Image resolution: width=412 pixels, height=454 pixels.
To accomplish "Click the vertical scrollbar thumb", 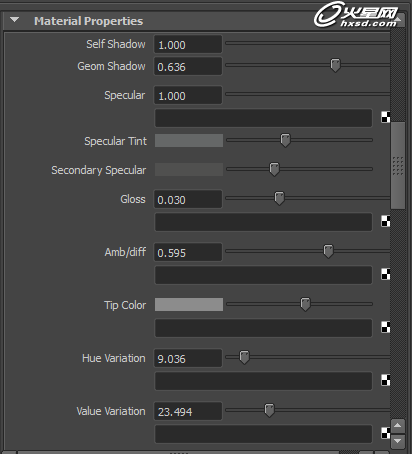I will pos(398,166).
